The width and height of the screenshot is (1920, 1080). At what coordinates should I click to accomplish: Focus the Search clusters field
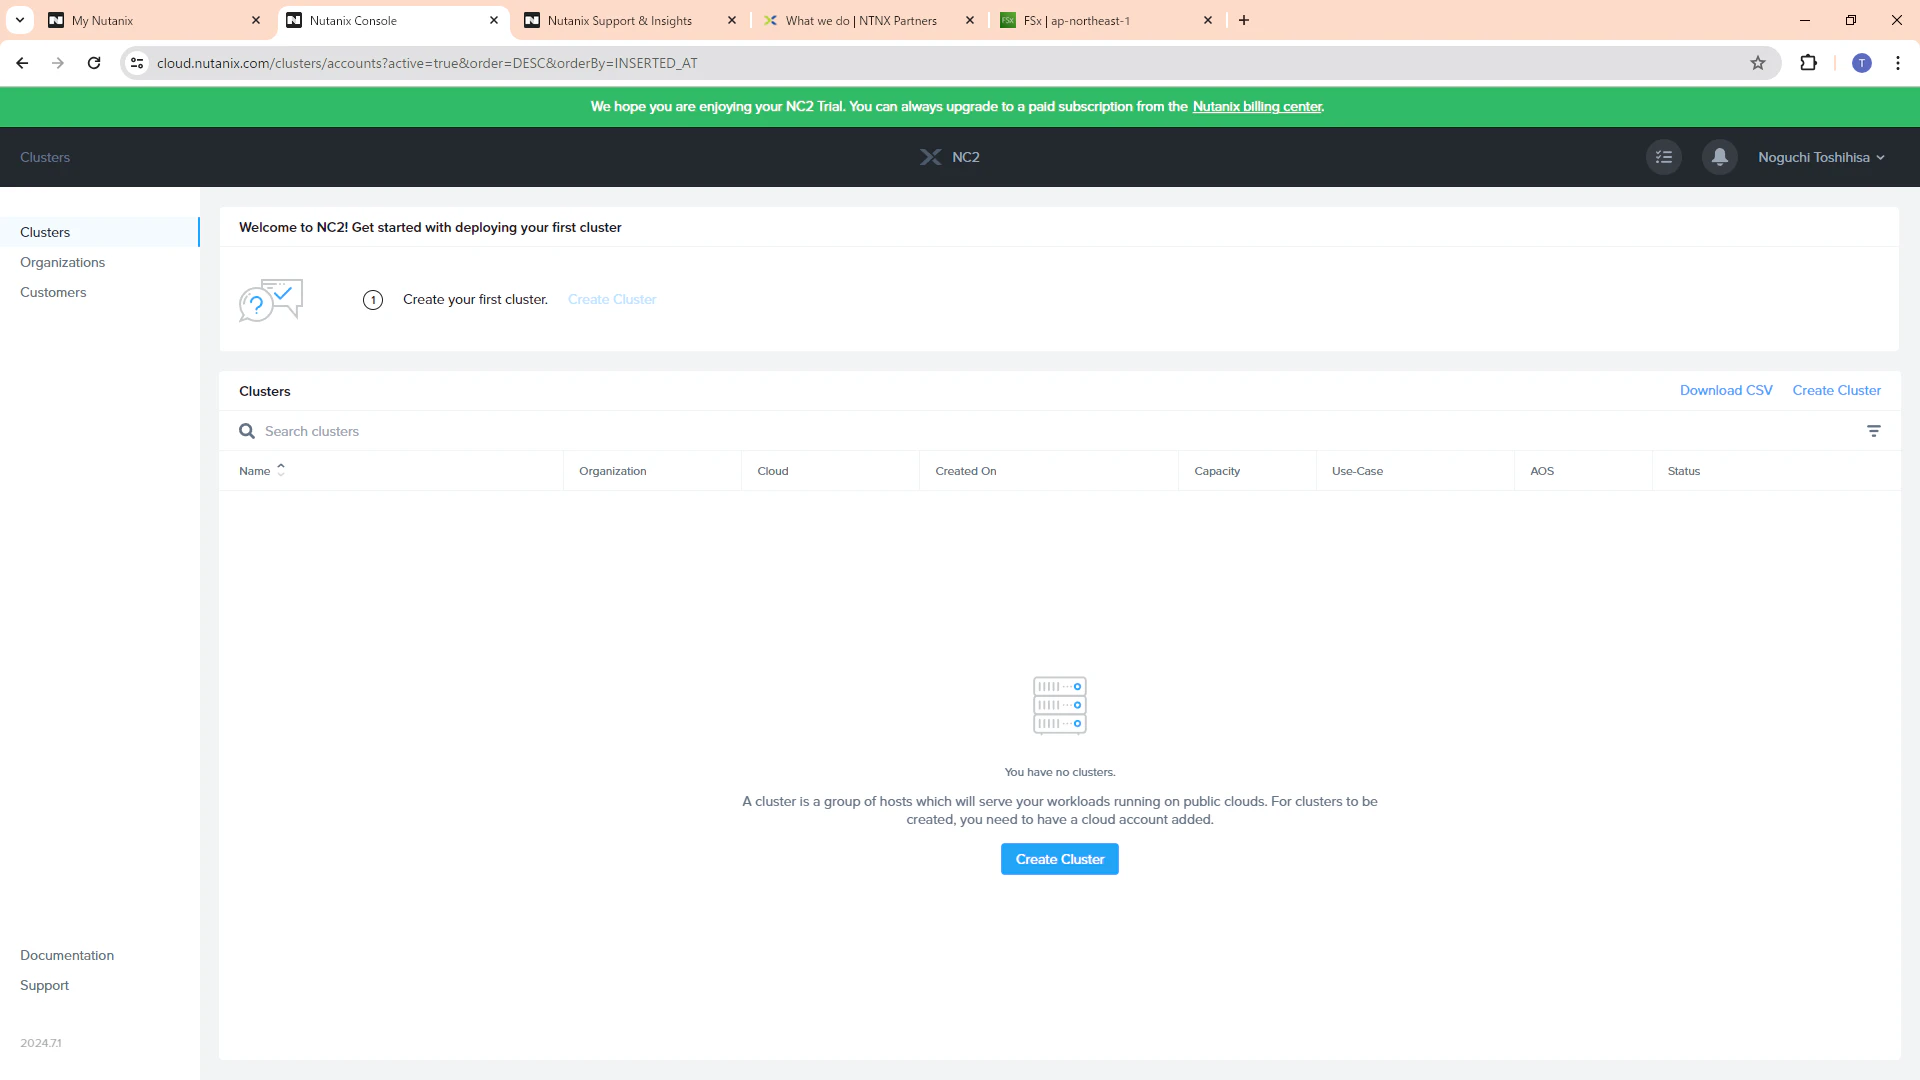click(1050, 431)
